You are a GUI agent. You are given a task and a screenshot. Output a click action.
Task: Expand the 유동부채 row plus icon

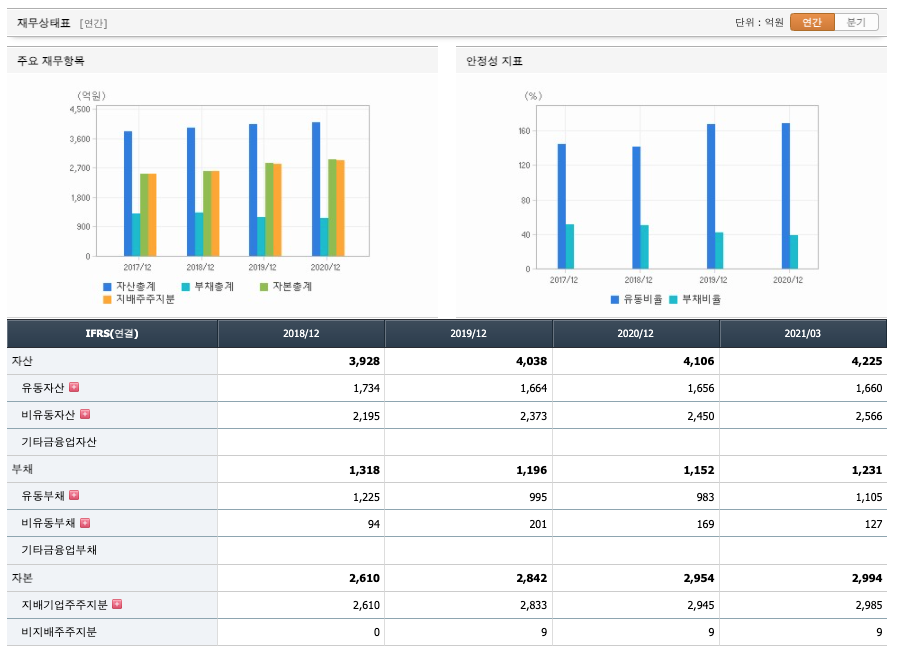[x=74, y=495]
